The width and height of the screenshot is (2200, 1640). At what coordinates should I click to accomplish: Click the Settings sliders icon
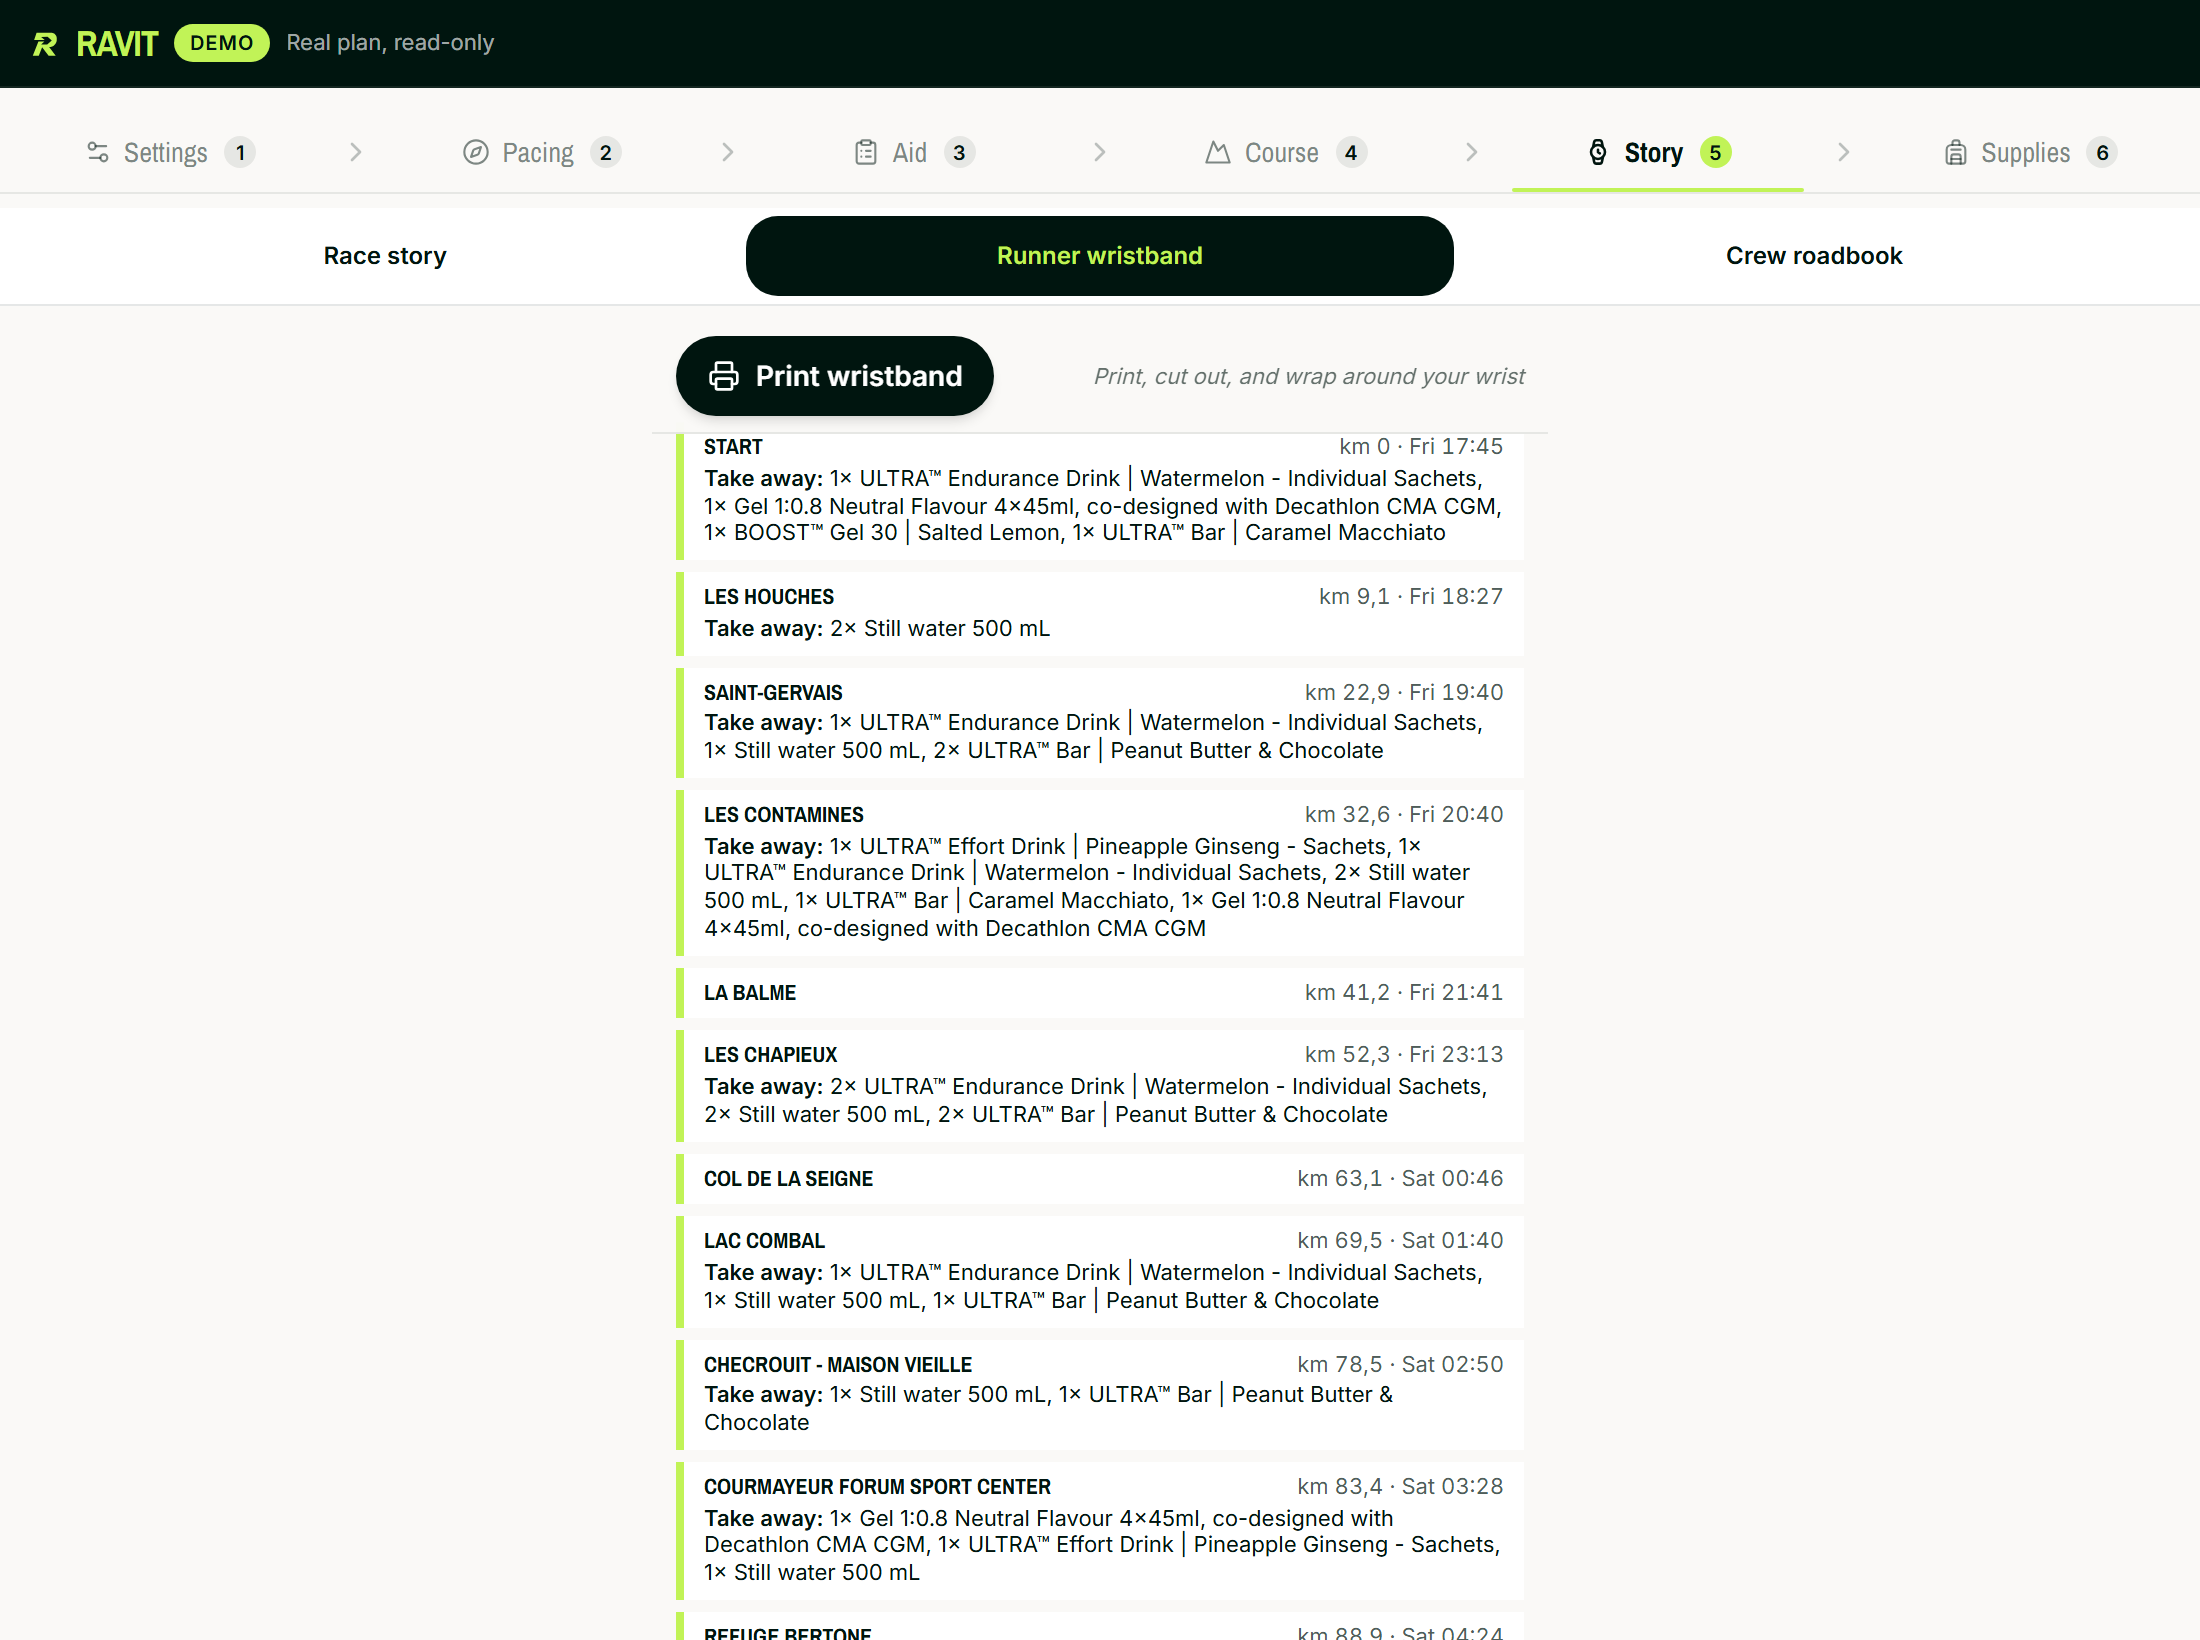[98, 152]
